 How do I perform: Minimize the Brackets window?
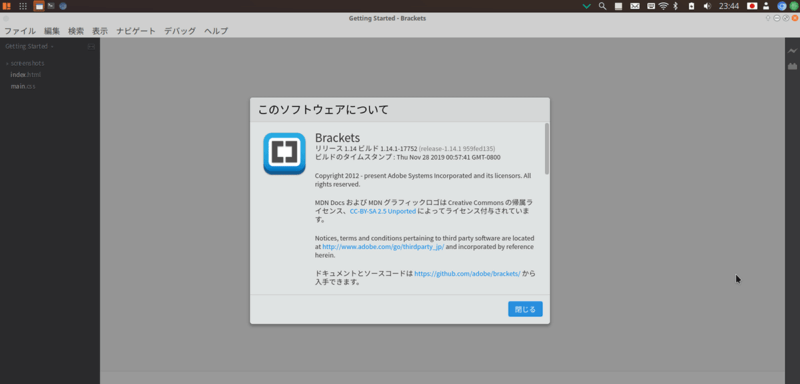777,18
